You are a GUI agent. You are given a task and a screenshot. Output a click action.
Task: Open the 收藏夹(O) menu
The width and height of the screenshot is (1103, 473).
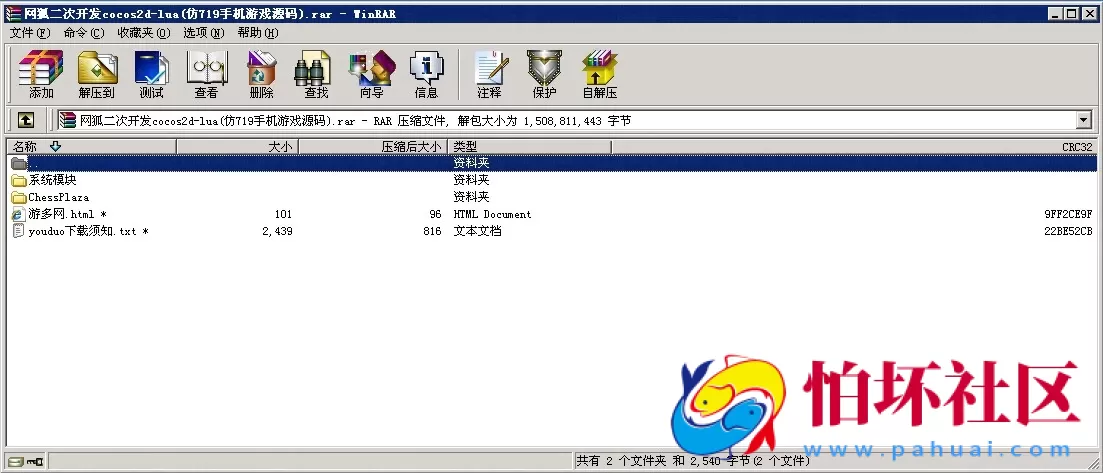click(x=144, y=32)
